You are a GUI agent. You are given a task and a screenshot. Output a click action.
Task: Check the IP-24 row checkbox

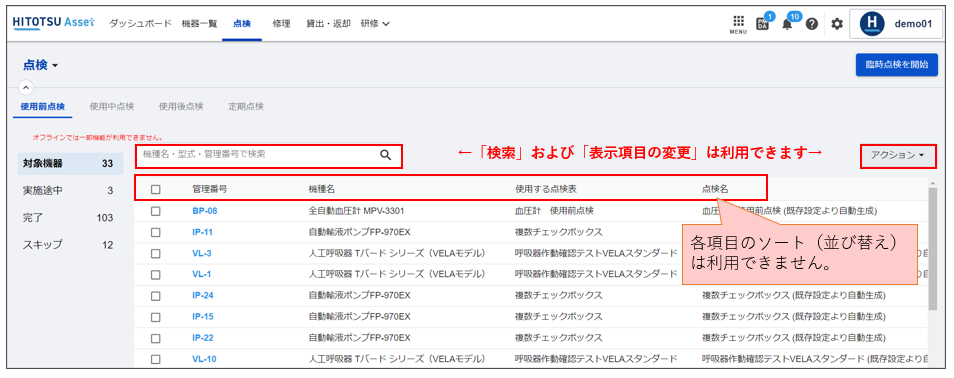pos(156,295)
